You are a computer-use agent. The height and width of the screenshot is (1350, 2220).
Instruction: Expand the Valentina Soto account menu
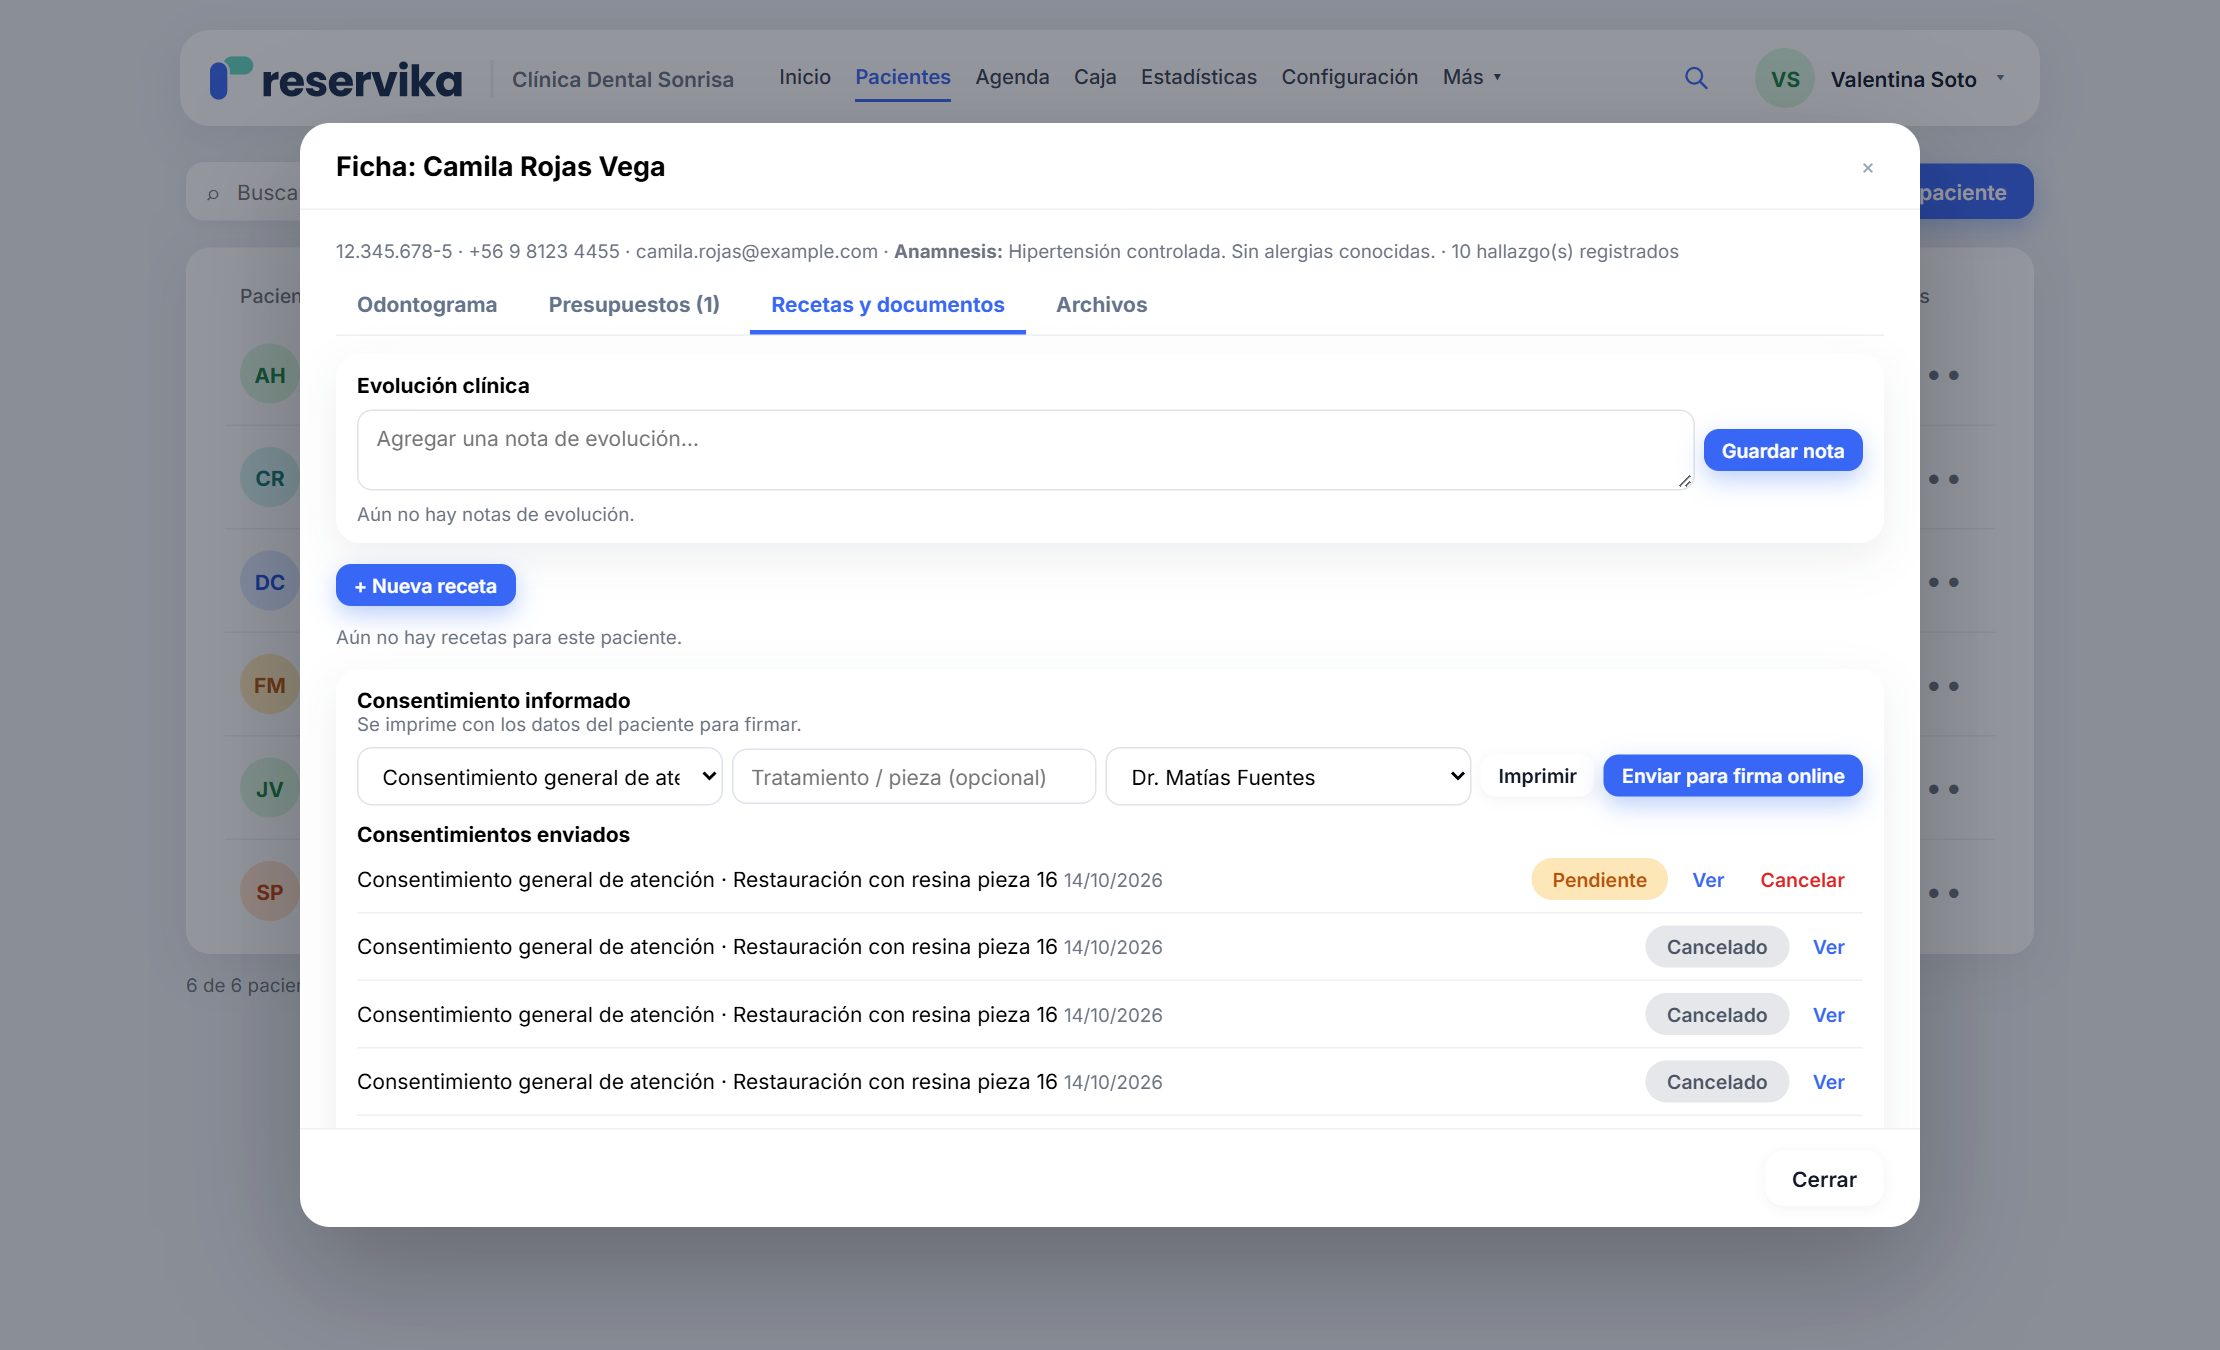(1917, 79)
